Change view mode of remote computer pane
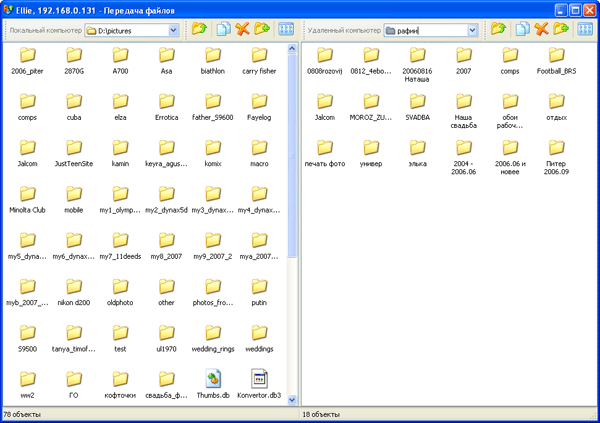600x423 pixels. [585, 29]
